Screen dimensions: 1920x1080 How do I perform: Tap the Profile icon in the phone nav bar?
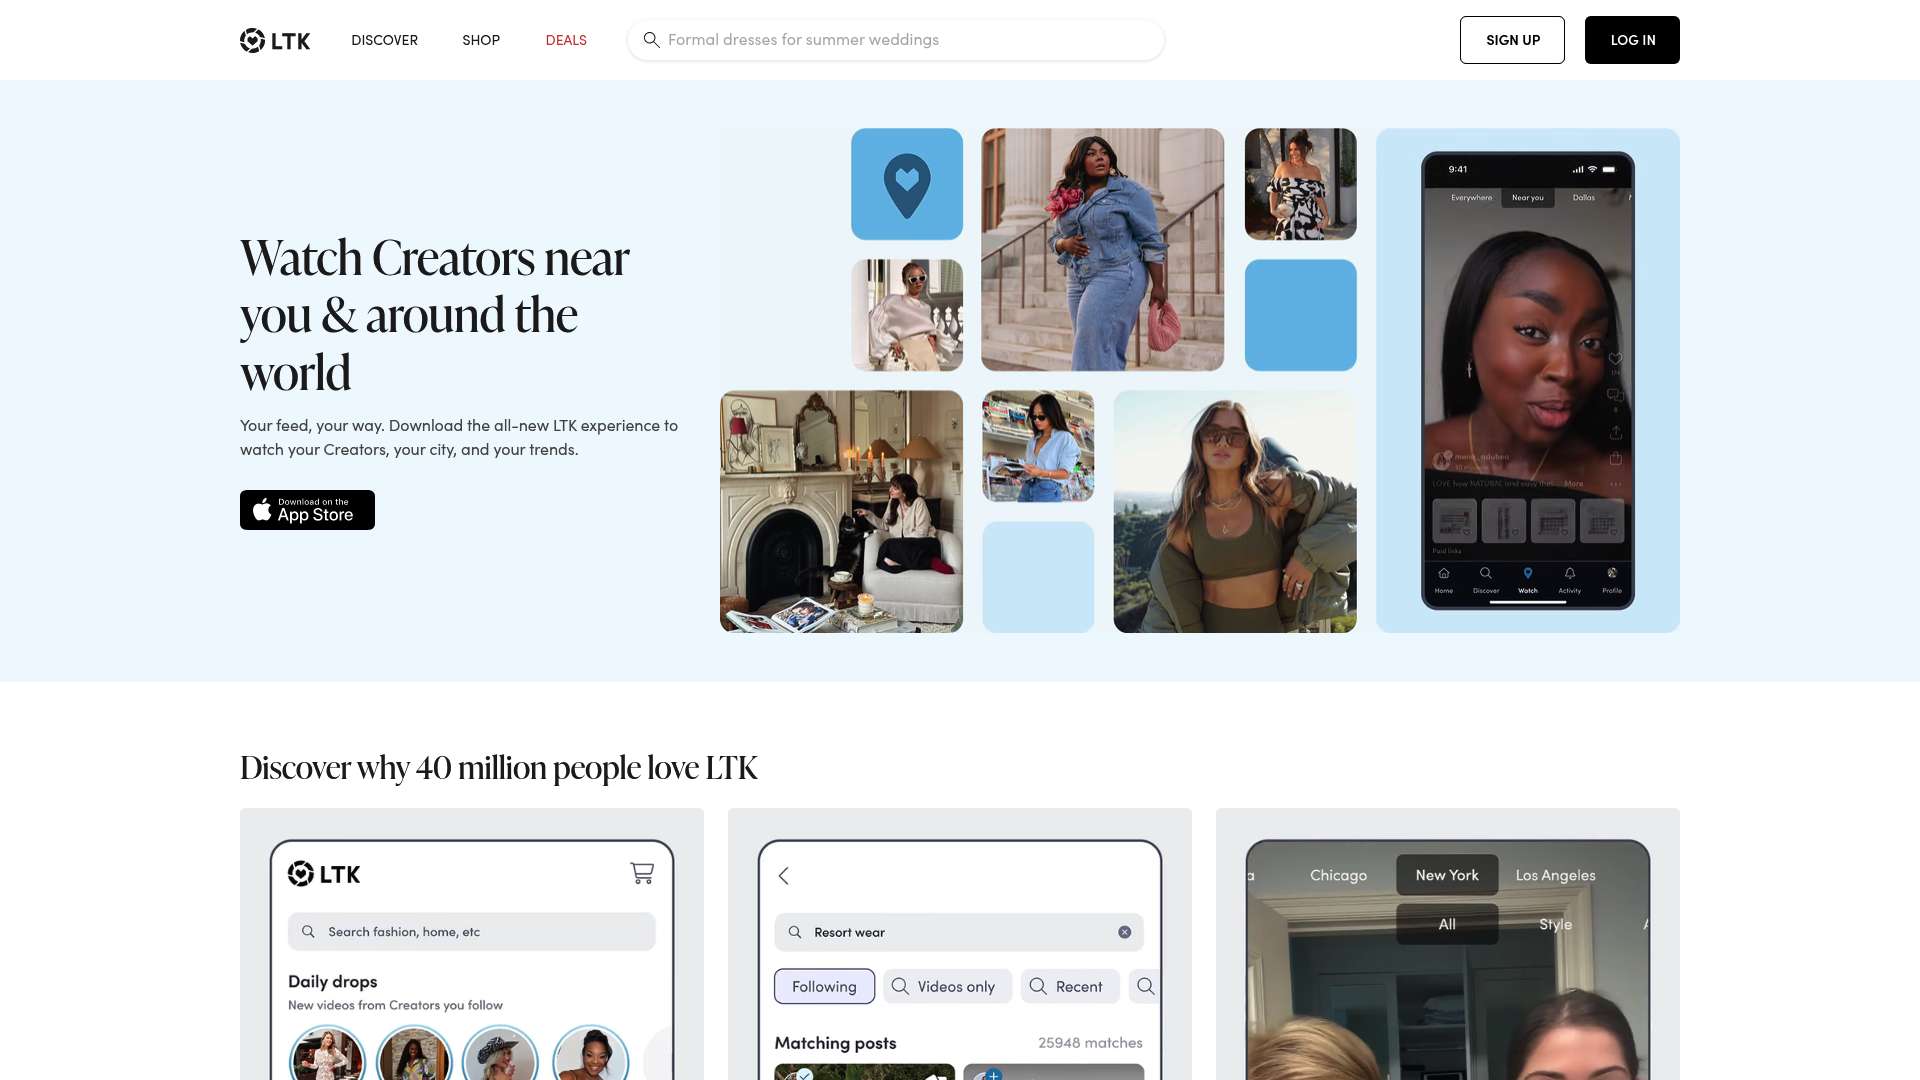pyautogui.click(x=1612, y=573)
